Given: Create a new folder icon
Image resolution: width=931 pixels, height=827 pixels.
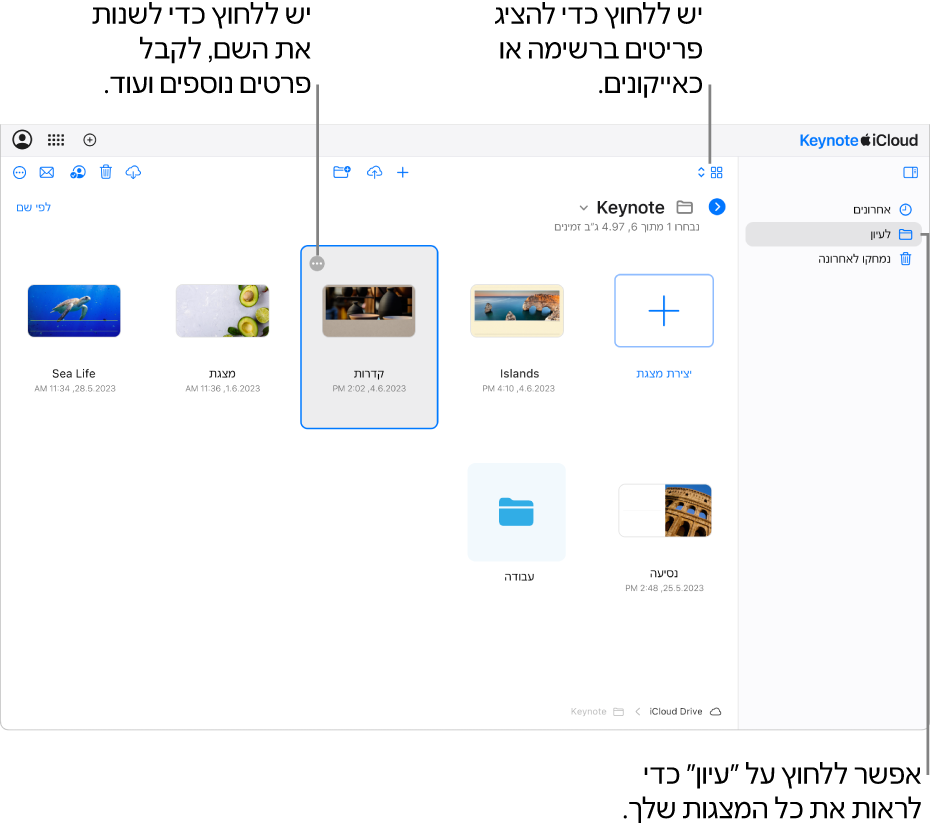Looking at the screenshot, I should [342, 172].
